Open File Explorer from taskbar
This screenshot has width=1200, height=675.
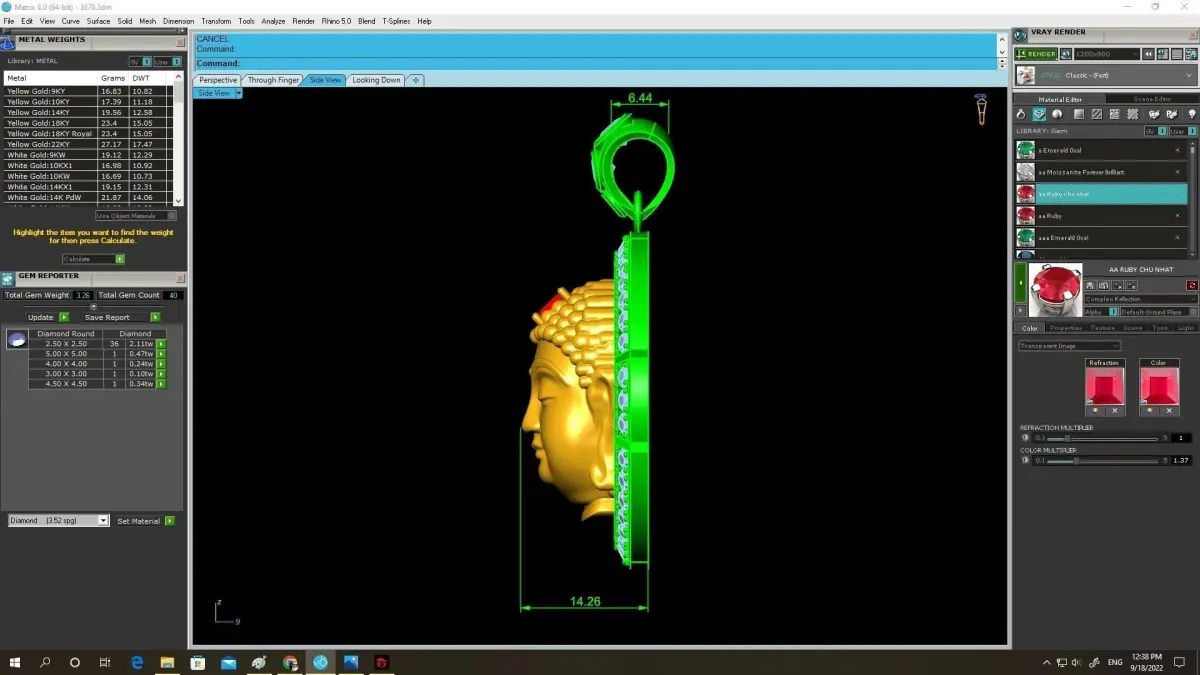pyautogui.click(x=167, y=662)
